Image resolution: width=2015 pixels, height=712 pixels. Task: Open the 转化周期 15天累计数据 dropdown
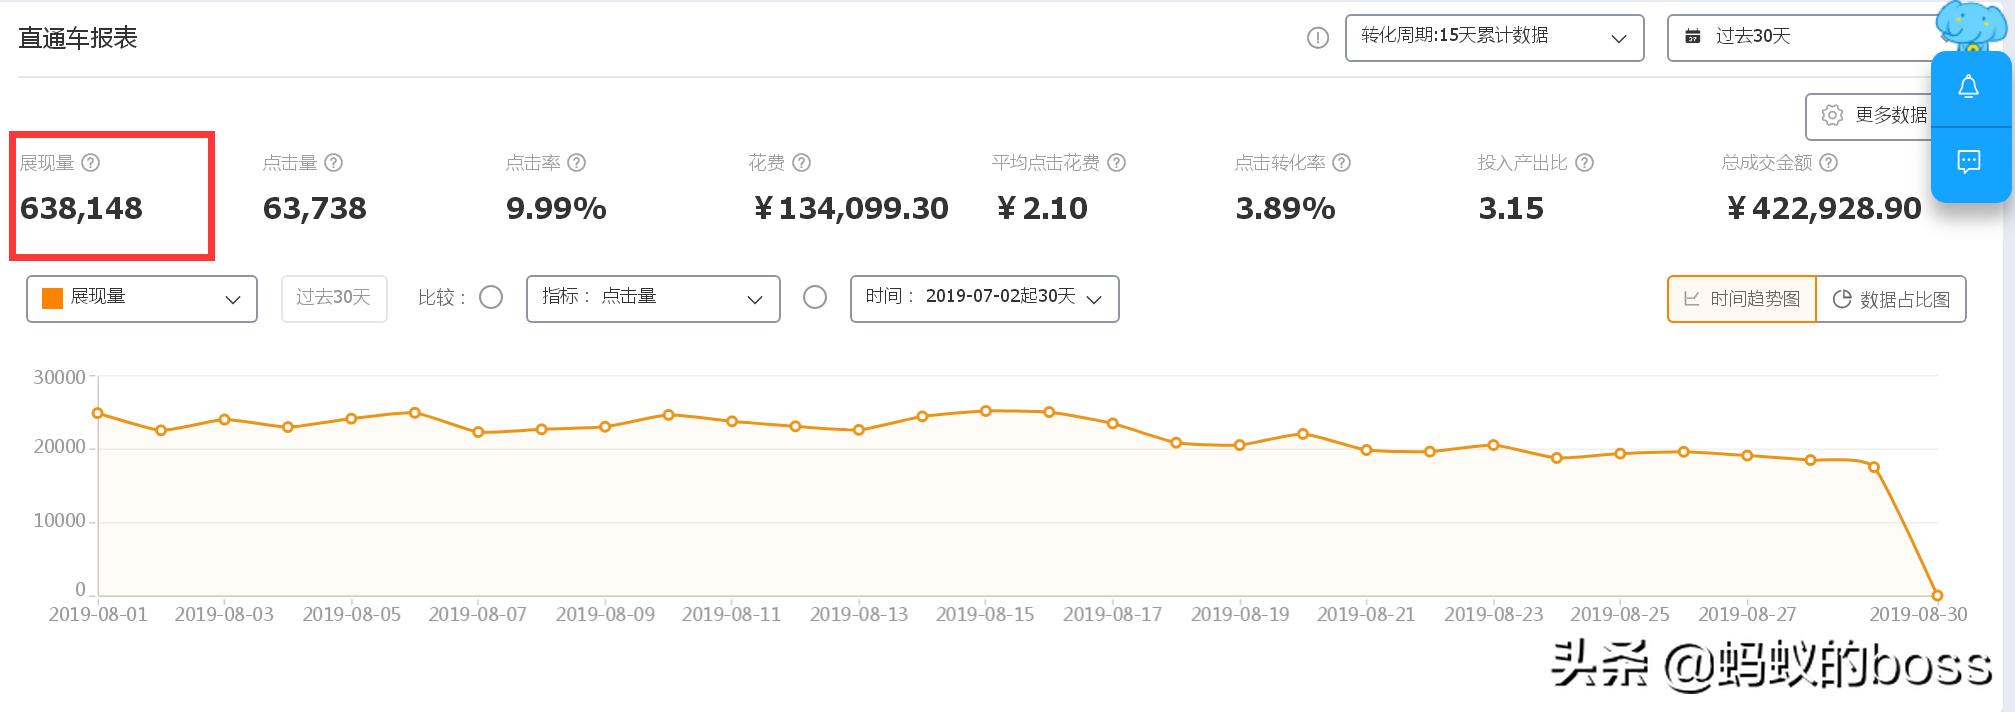click(x=1494, y=38)
